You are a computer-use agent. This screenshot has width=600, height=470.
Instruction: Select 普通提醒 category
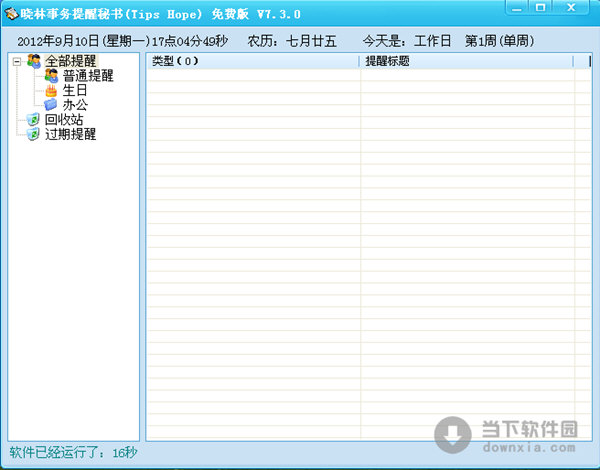tap(88, 76)
